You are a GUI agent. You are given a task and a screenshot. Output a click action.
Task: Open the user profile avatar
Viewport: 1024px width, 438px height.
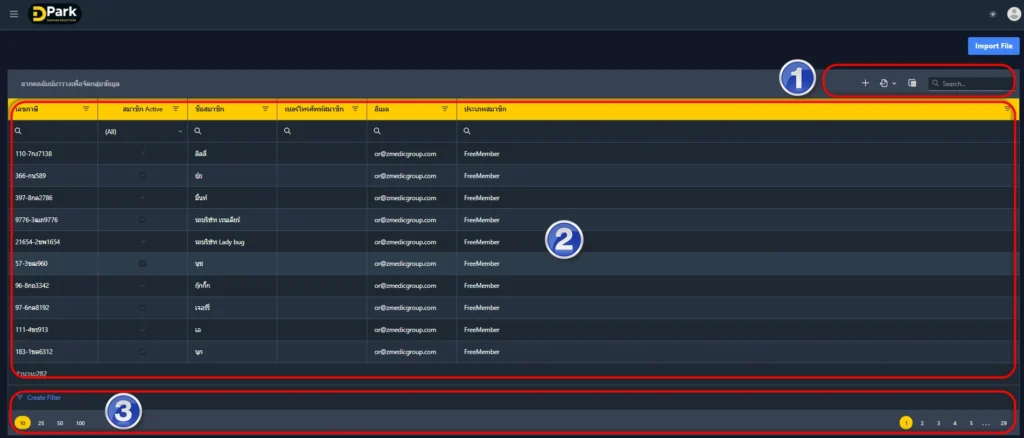[1012, 14]
